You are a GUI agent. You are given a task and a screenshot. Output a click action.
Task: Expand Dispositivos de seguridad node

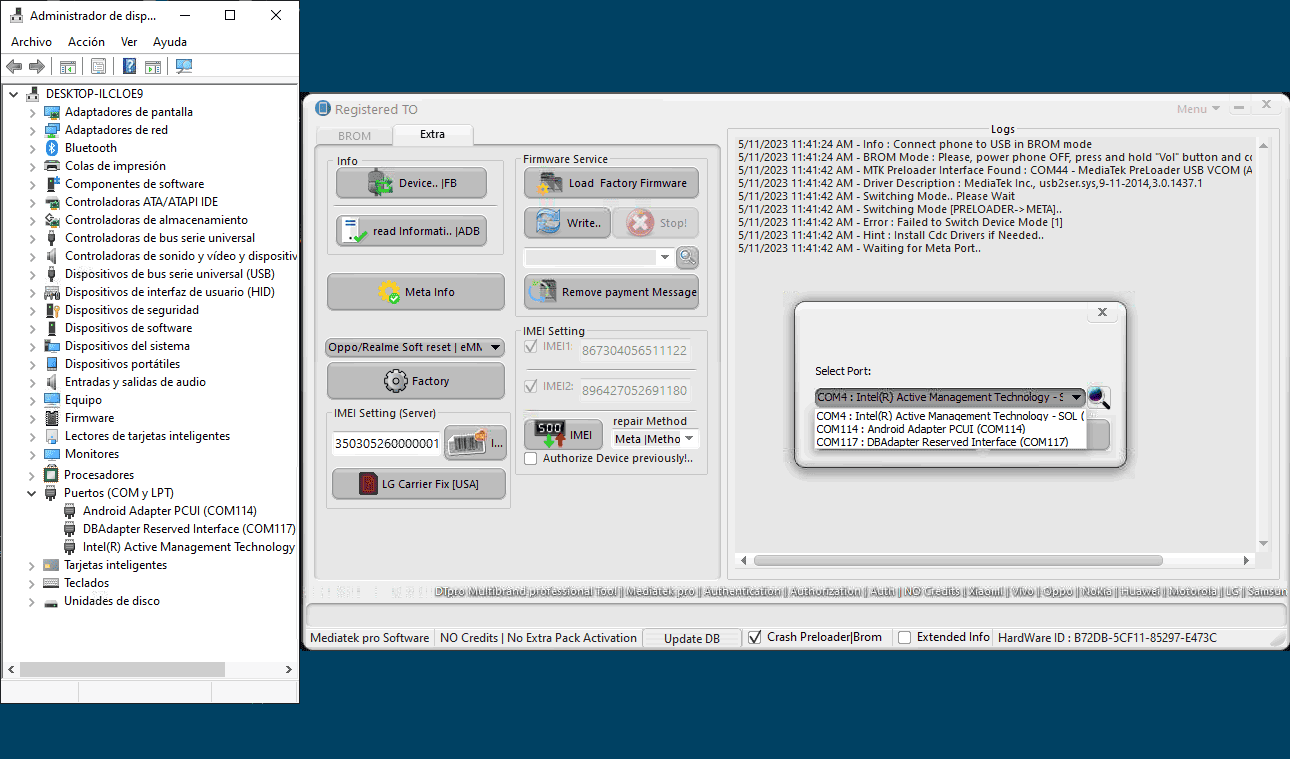point(32,310)
